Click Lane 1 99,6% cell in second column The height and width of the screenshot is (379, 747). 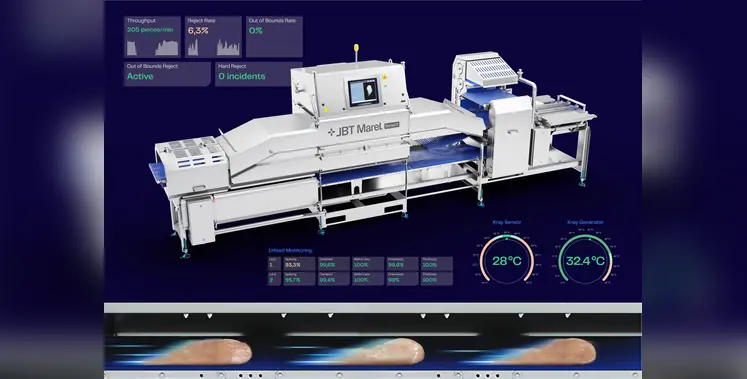[333, 263]
